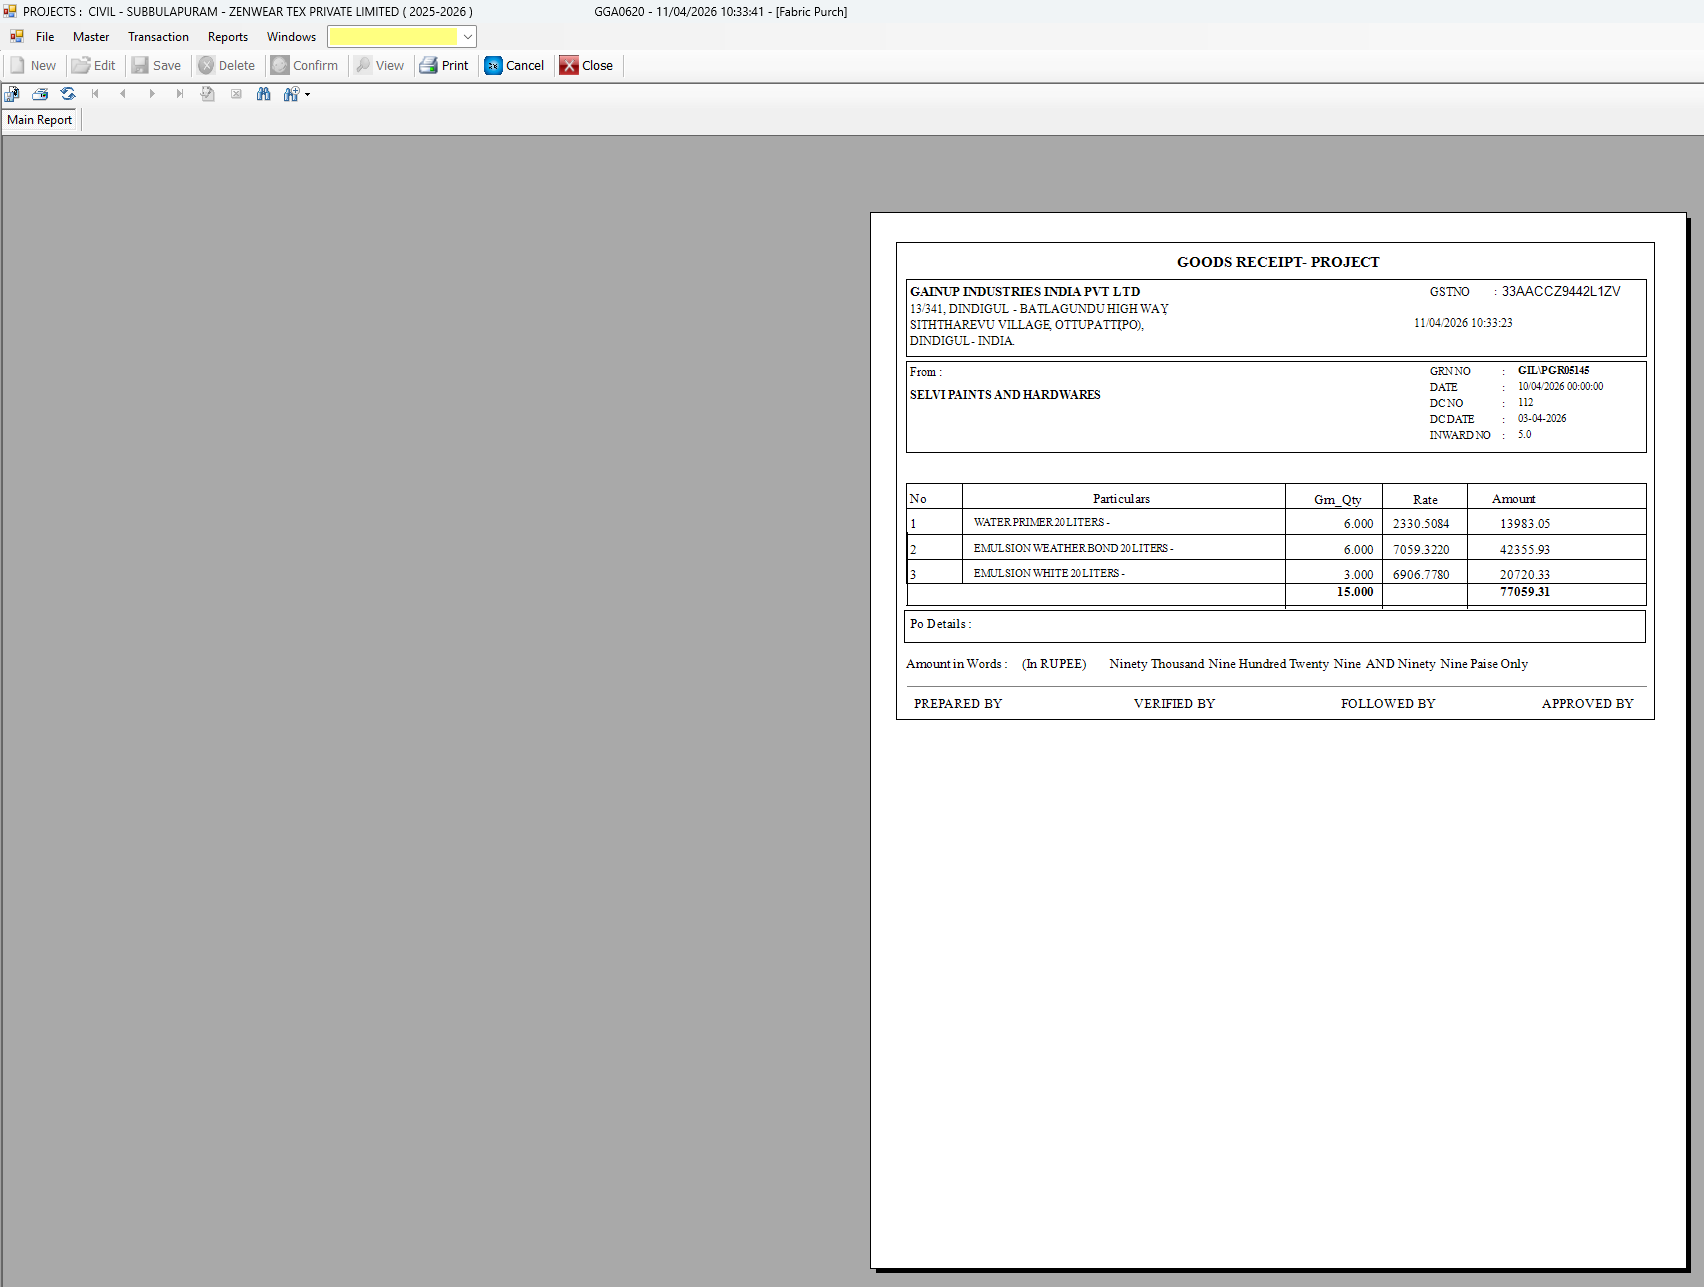Select the Main Report tab
The height and width of the screenshot is (1287, 1704).
(x=40, y=120)
